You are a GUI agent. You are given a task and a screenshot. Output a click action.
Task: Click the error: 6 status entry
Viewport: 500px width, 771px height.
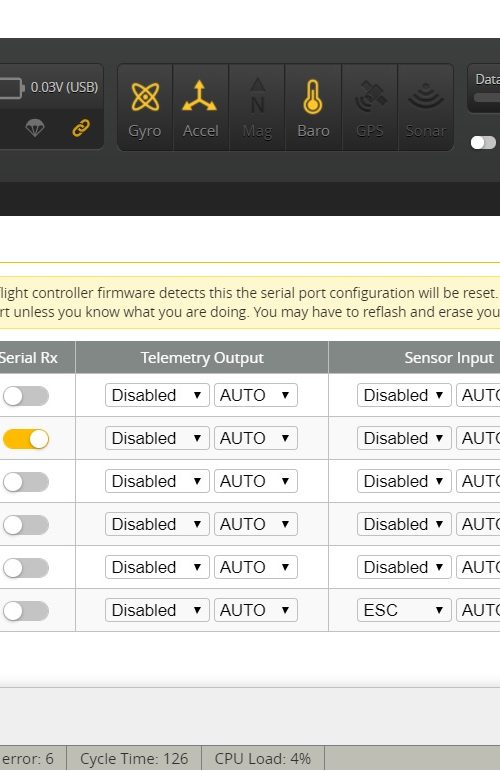click(x=27, y=758)
